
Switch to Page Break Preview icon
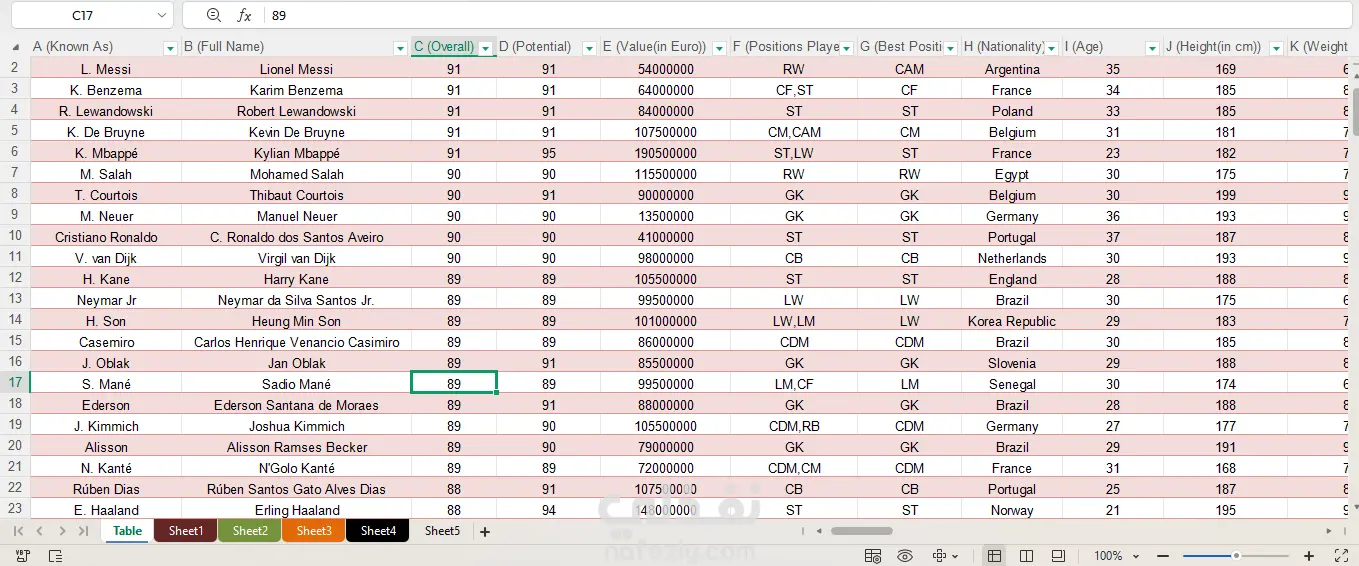pos(1026,556)
